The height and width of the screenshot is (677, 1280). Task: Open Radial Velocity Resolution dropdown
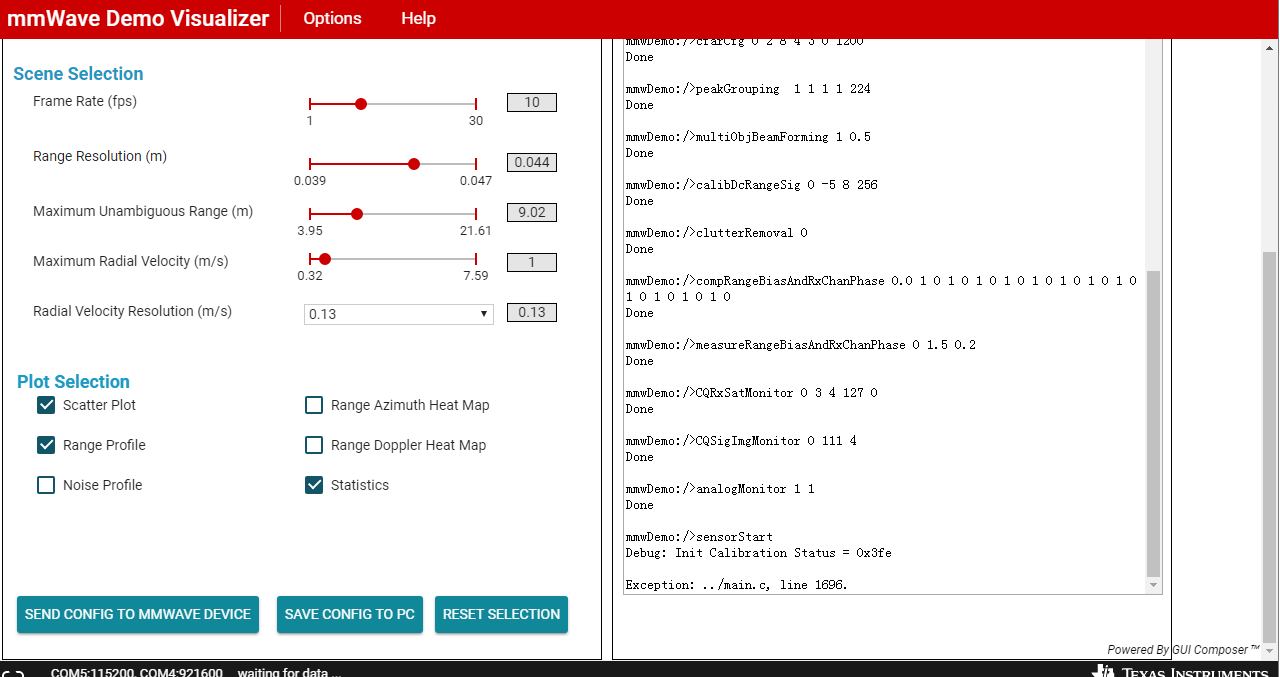coord(399,314)
